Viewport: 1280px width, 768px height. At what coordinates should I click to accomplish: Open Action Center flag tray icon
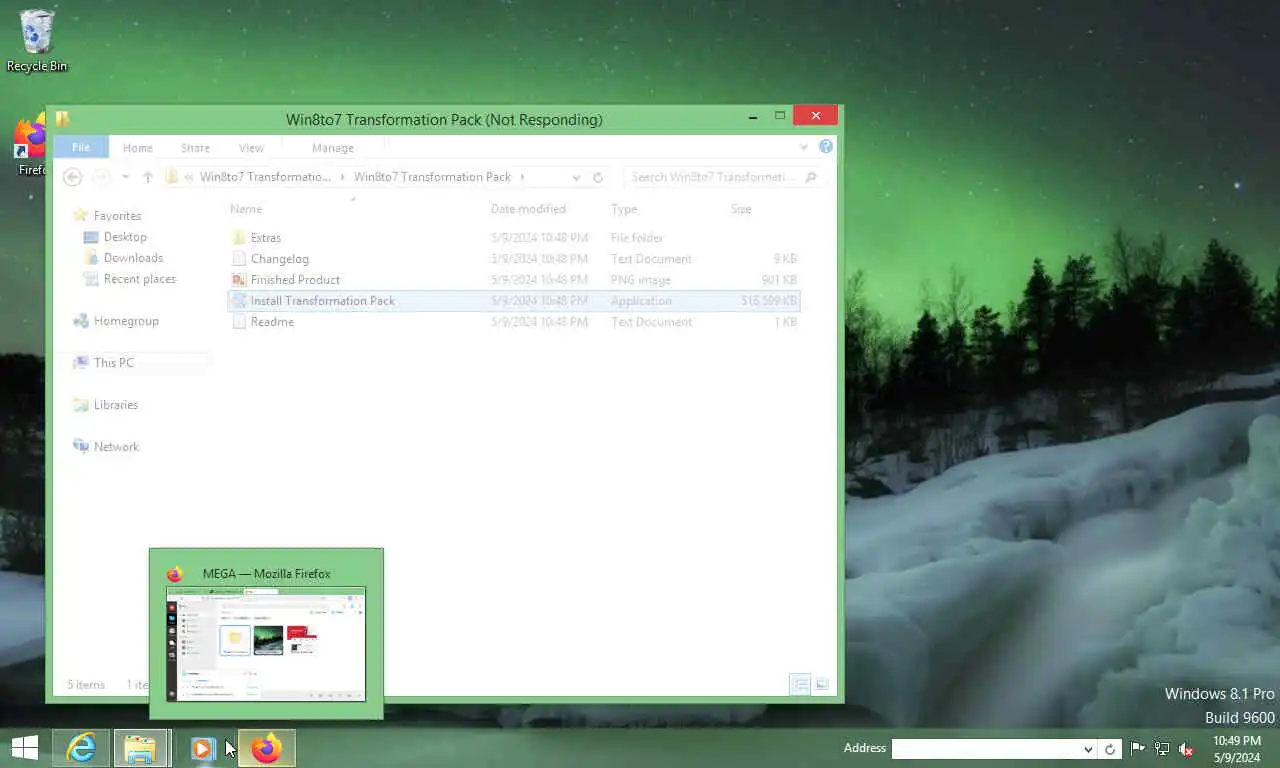1138,748
